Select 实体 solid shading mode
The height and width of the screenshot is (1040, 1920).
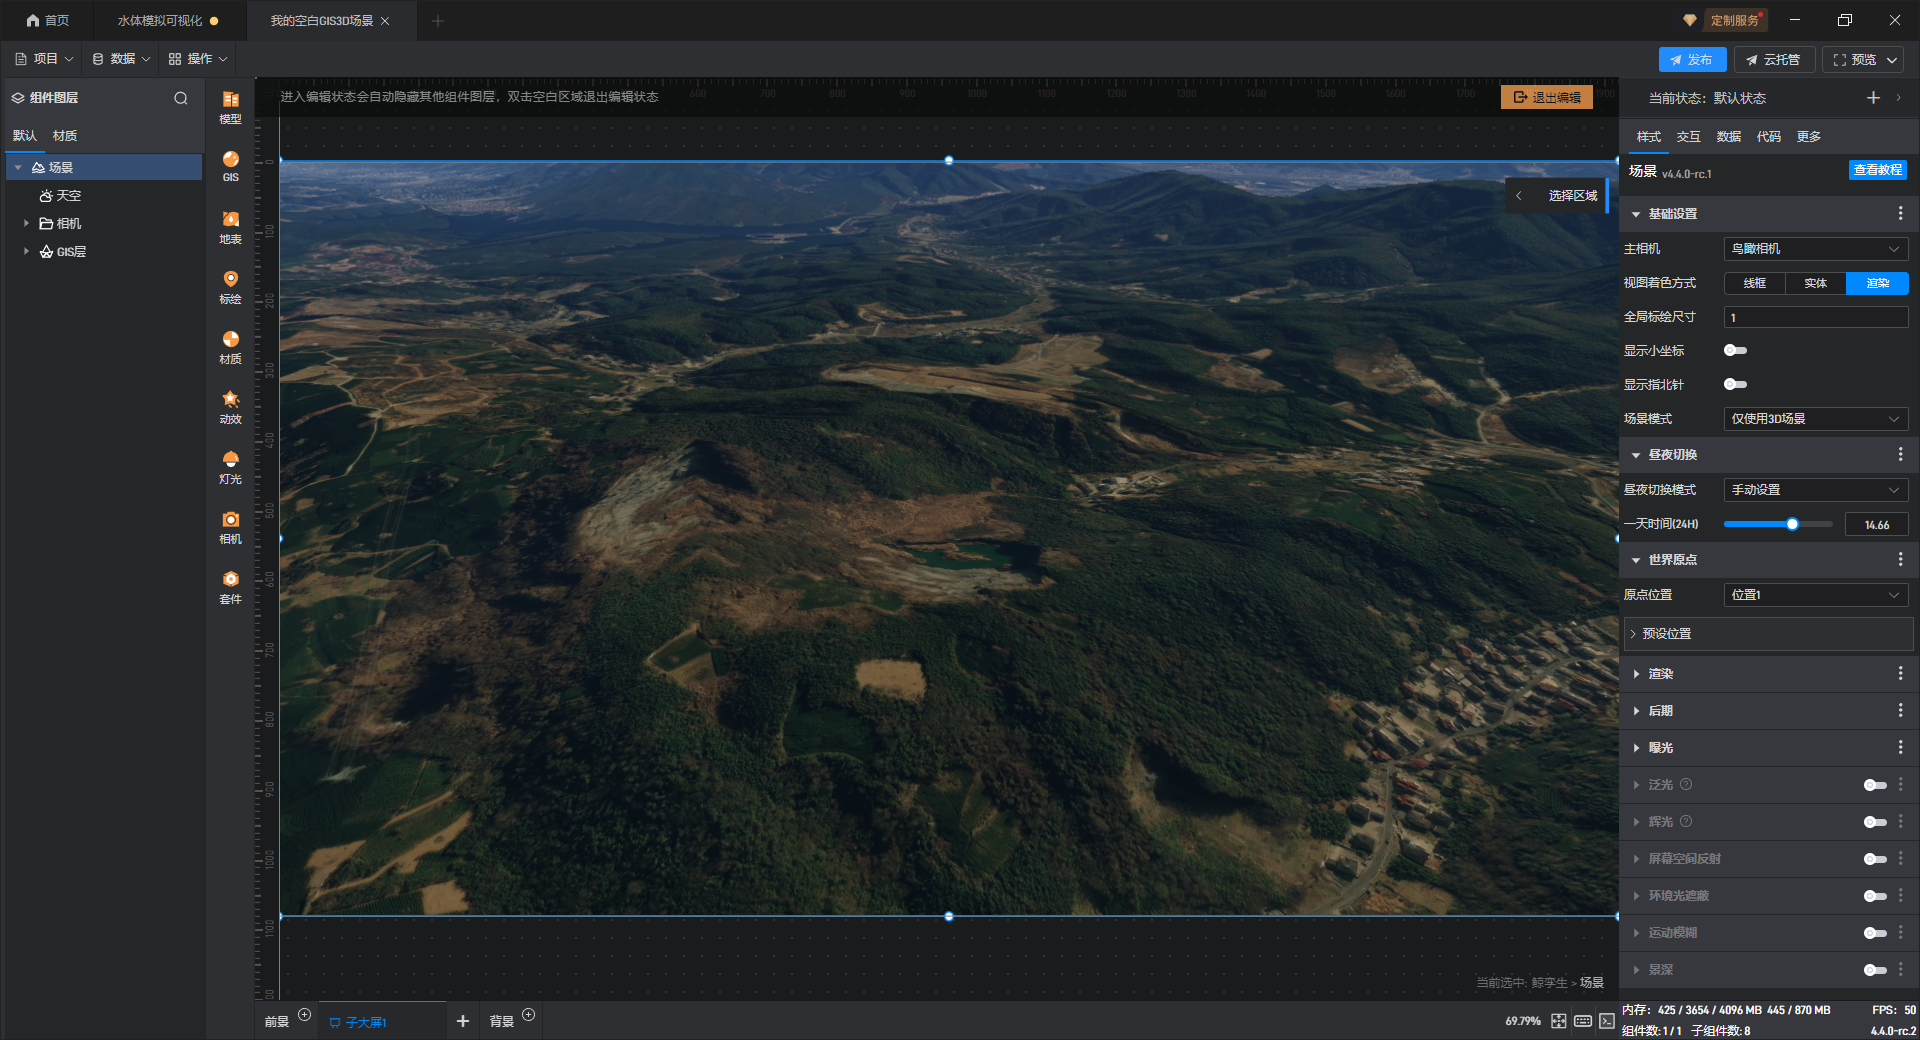(1816, 283)
